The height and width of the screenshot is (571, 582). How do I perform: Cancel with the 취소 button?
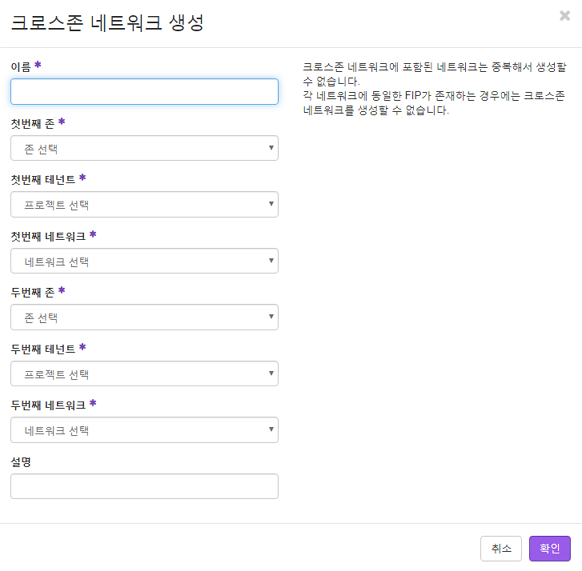click(501, 548)
